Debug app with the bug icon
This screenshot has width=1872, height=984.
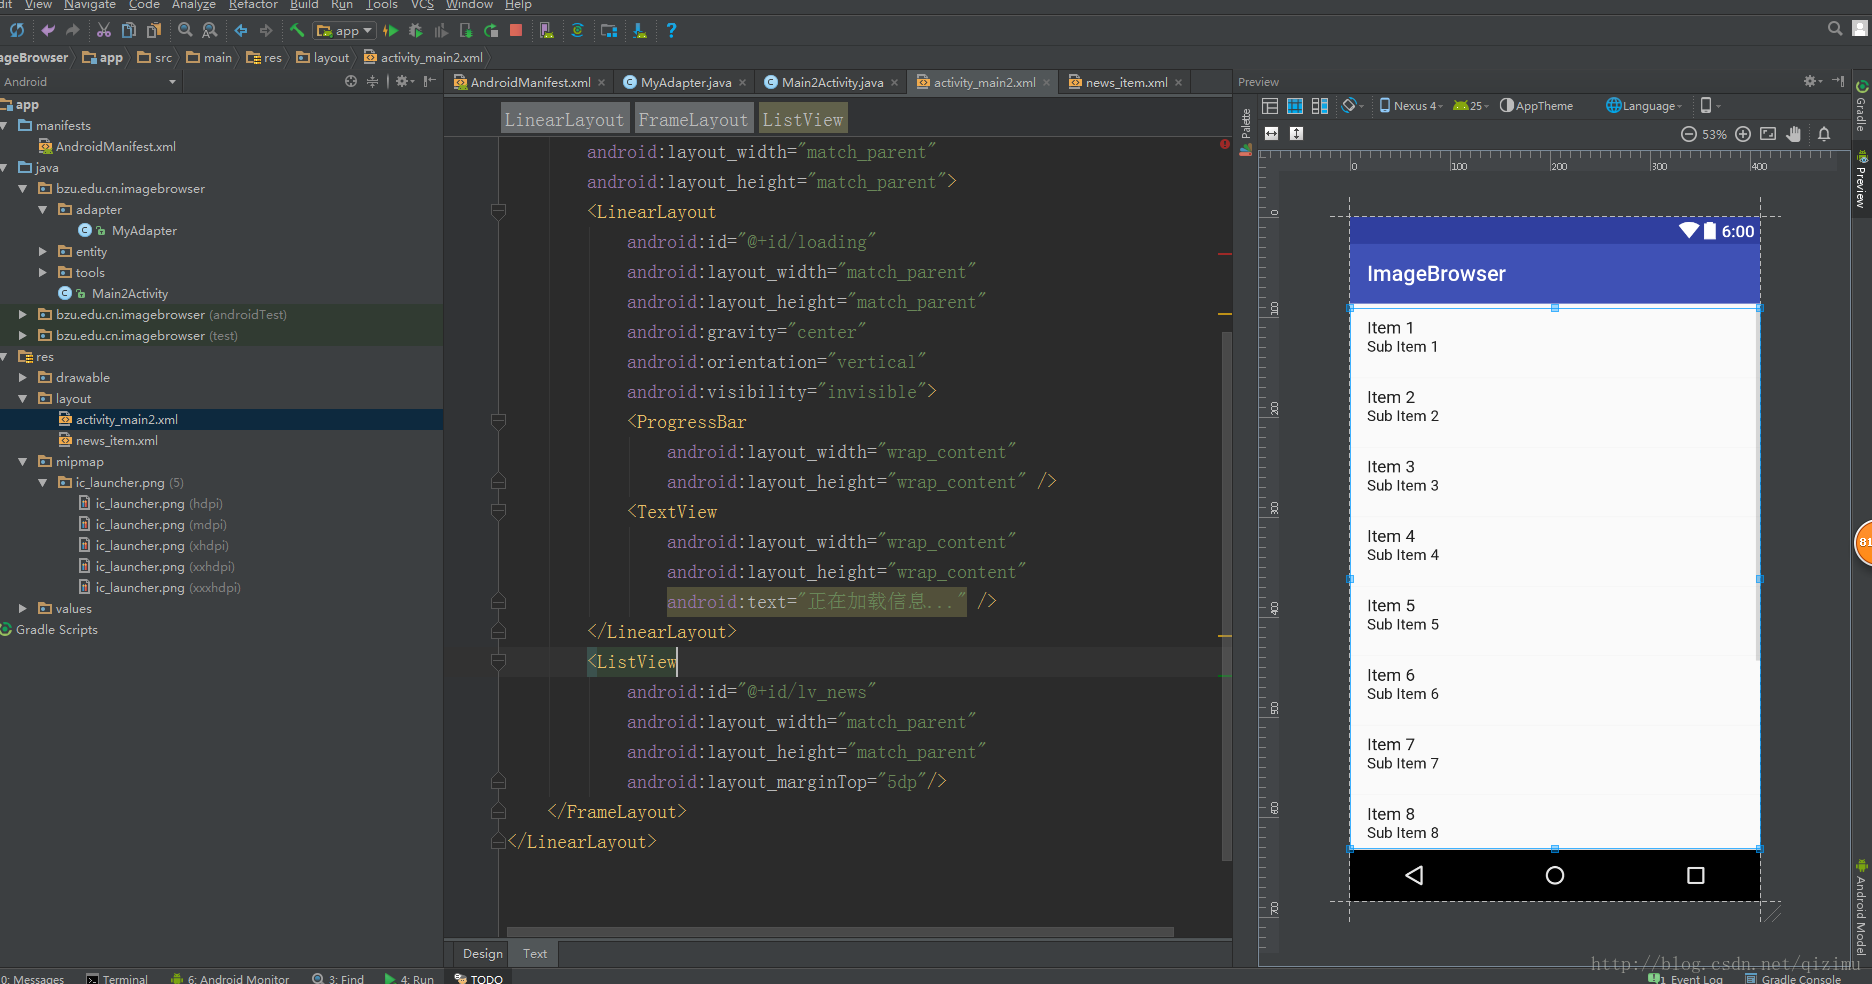pyautogui.click(x=416, y=30)
